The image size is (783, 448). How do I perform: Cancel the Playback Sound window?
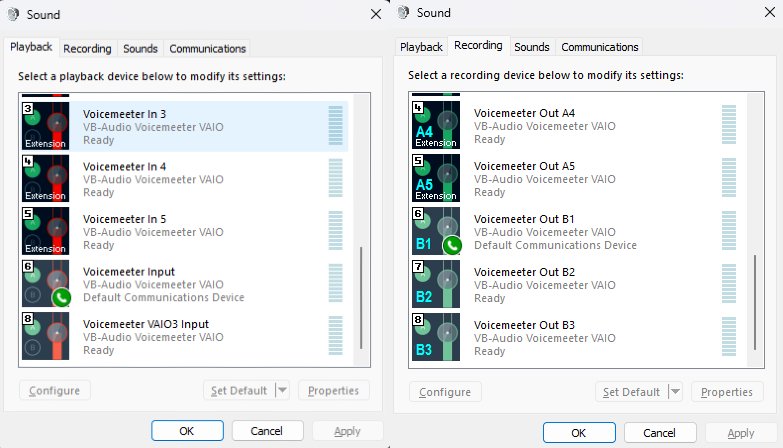[267, 431]
